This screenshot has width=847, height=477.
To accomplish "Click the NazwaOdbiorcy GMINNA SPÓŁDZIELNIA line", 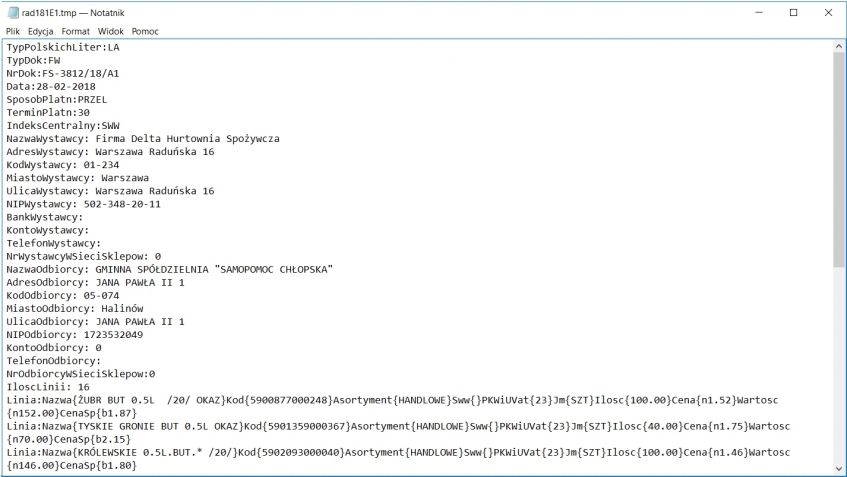I will (x=170, y=270).
